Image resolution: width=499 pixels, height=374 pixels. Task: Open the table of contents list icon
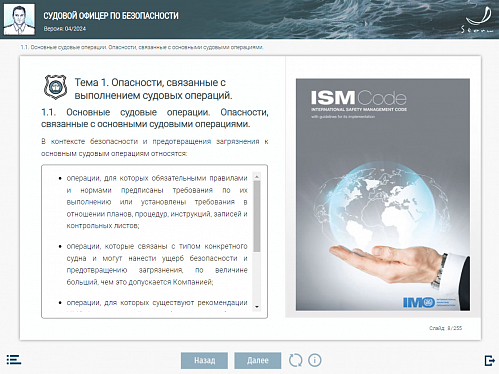14,360
